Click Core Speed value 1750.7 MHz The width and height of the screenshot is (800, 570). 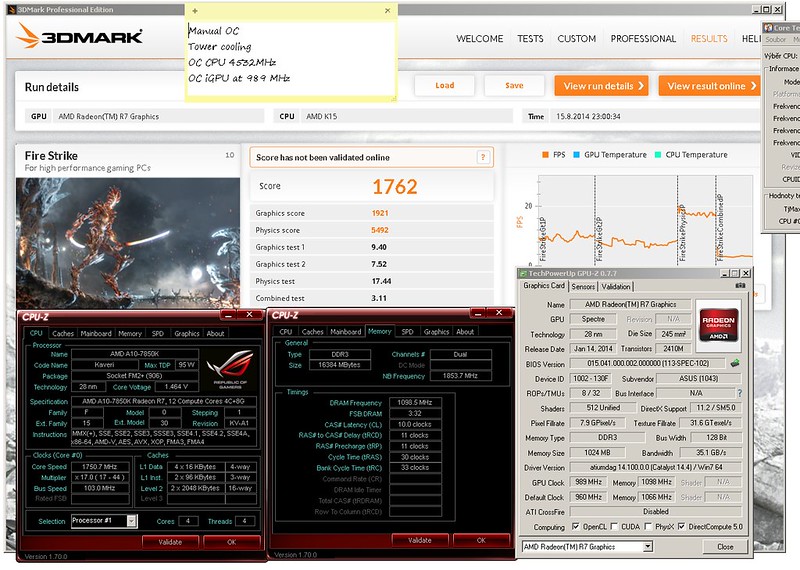point(100,467)
